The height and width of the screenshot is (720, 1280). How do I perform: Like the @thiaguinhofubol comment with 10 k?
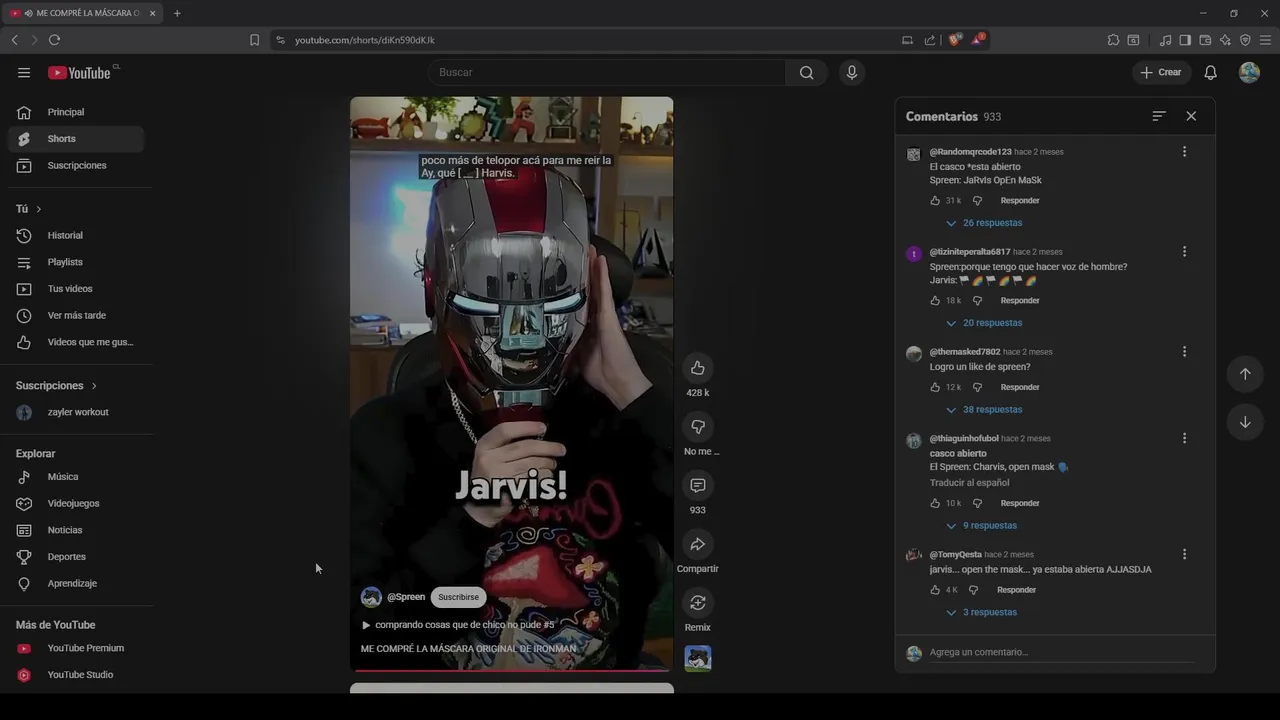pyautogui.click(x=935, y=503)
